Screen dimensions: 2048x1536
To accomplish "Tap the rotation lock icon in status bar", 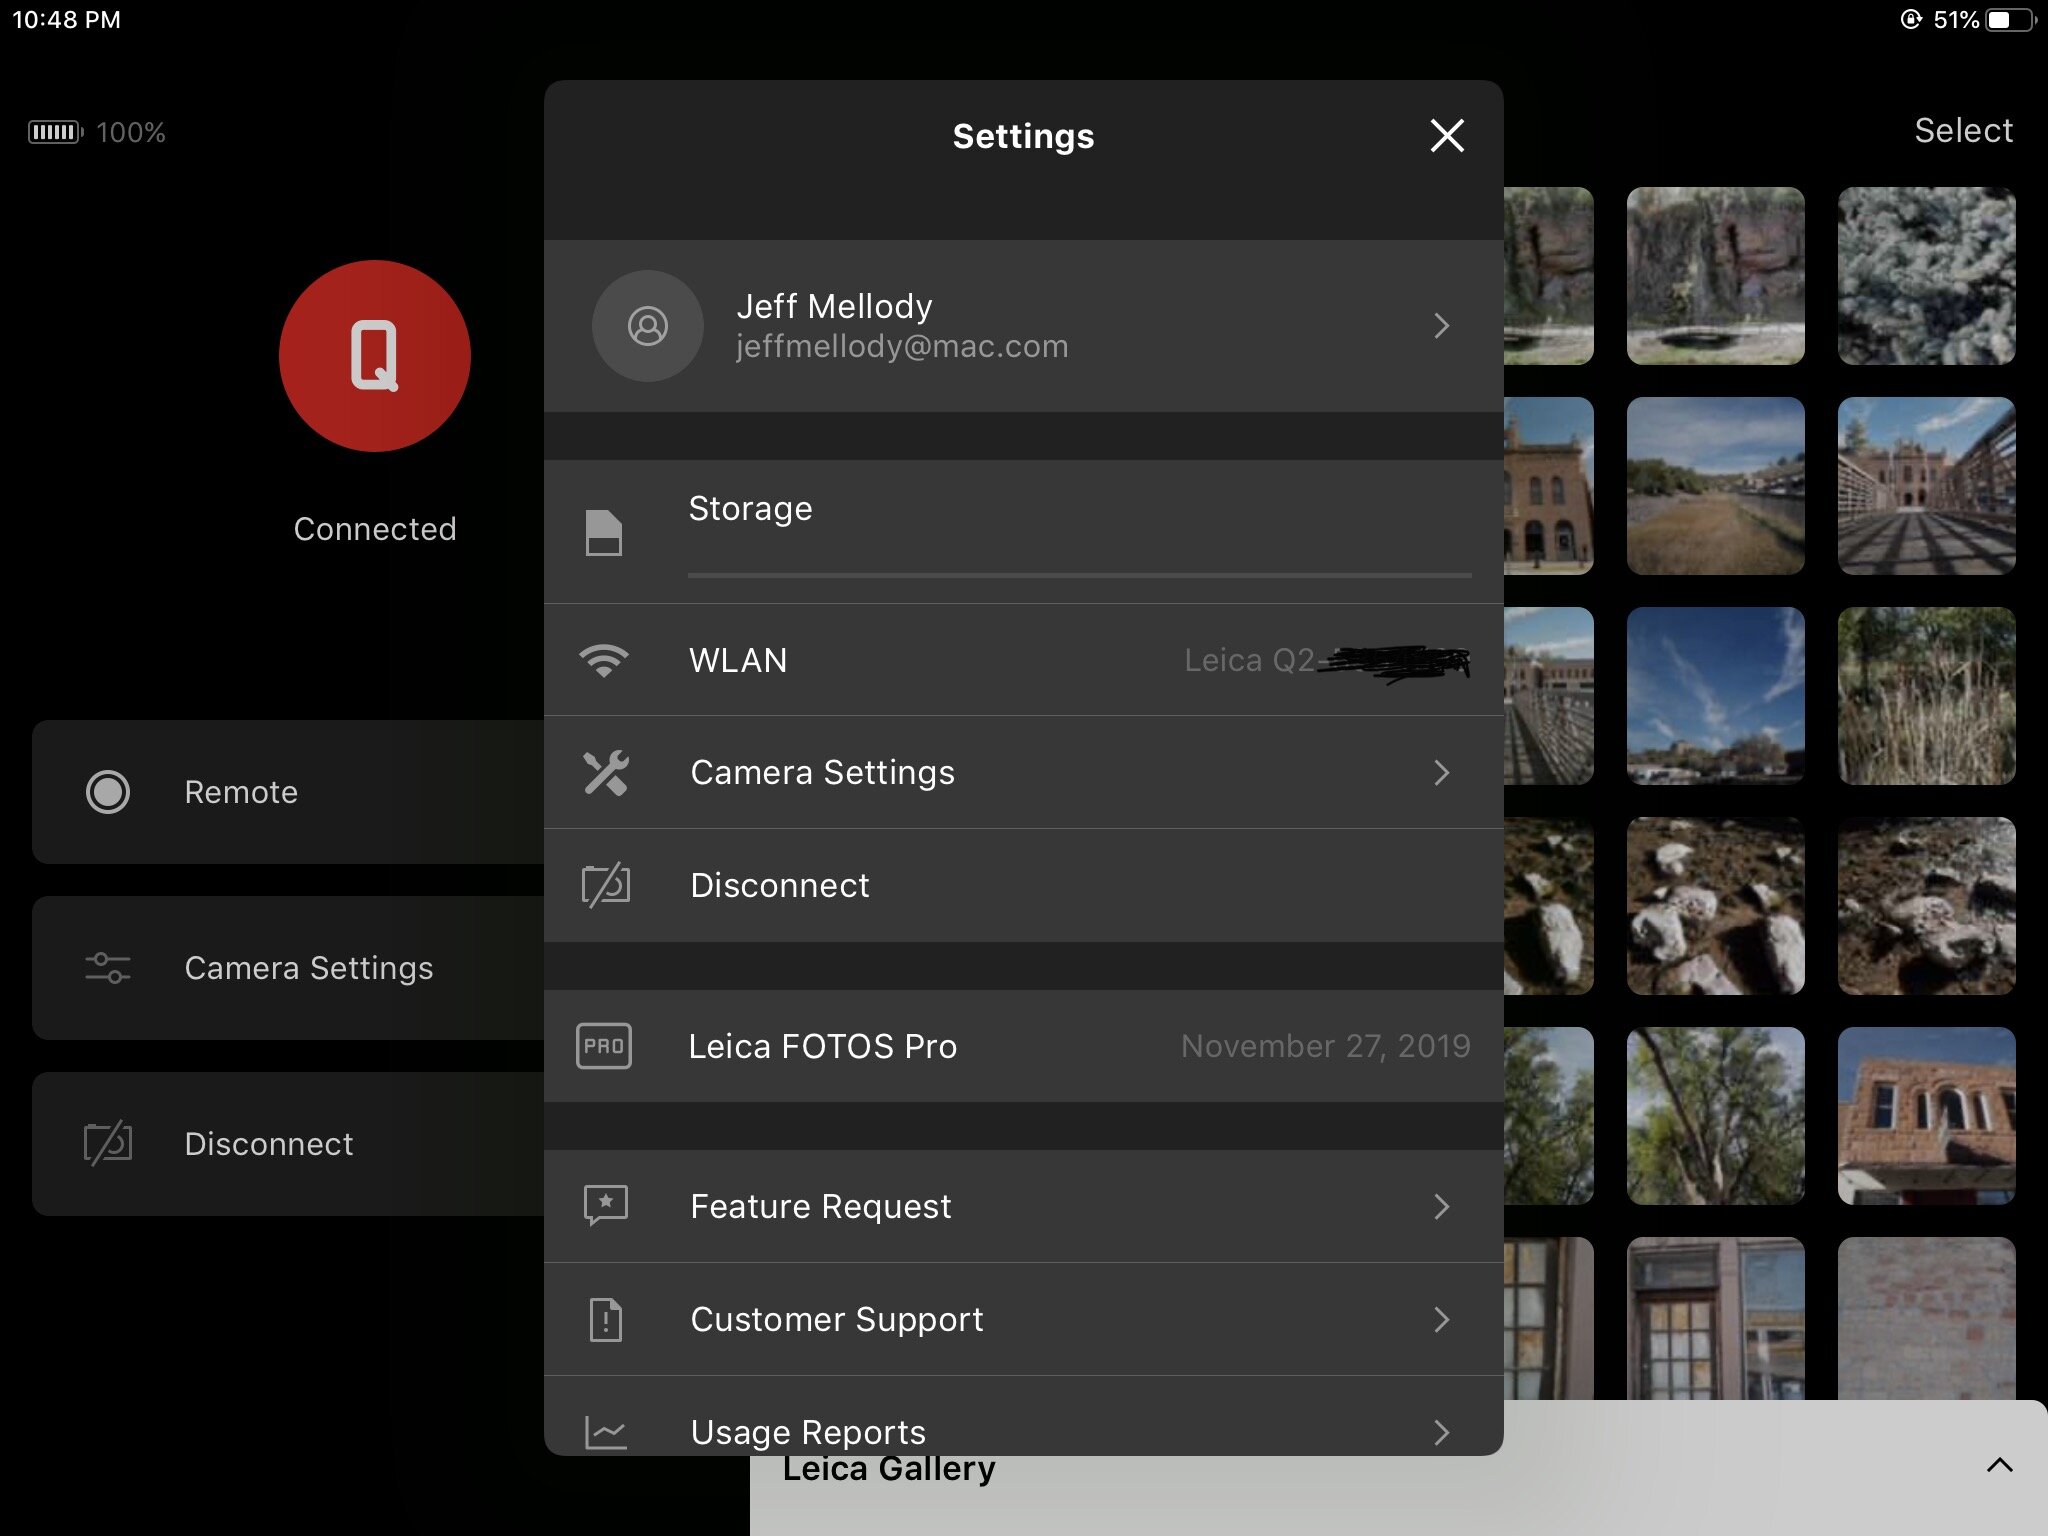I will [1911, 20].
